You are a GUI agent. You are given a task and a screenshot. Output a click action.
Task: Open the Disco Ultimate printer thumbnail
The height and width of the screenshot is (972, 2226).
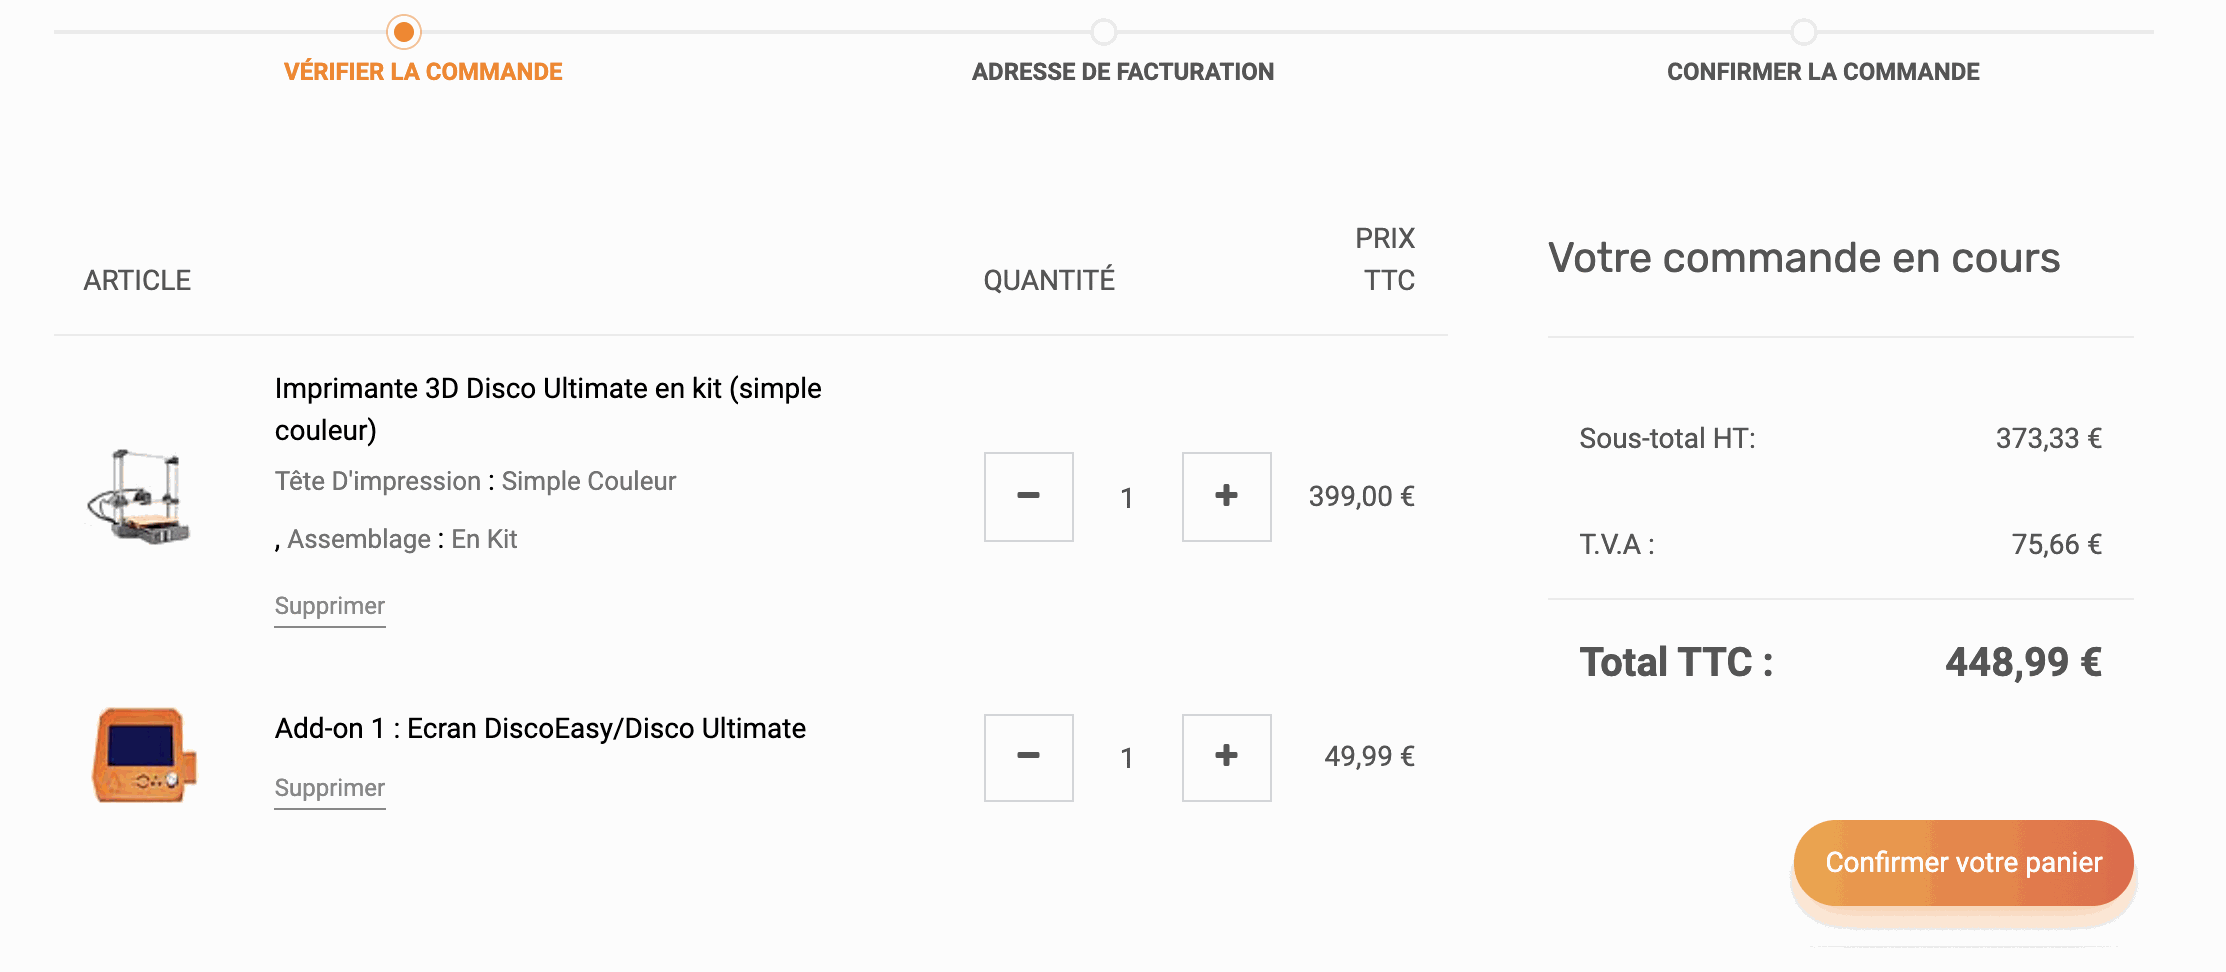138,497
